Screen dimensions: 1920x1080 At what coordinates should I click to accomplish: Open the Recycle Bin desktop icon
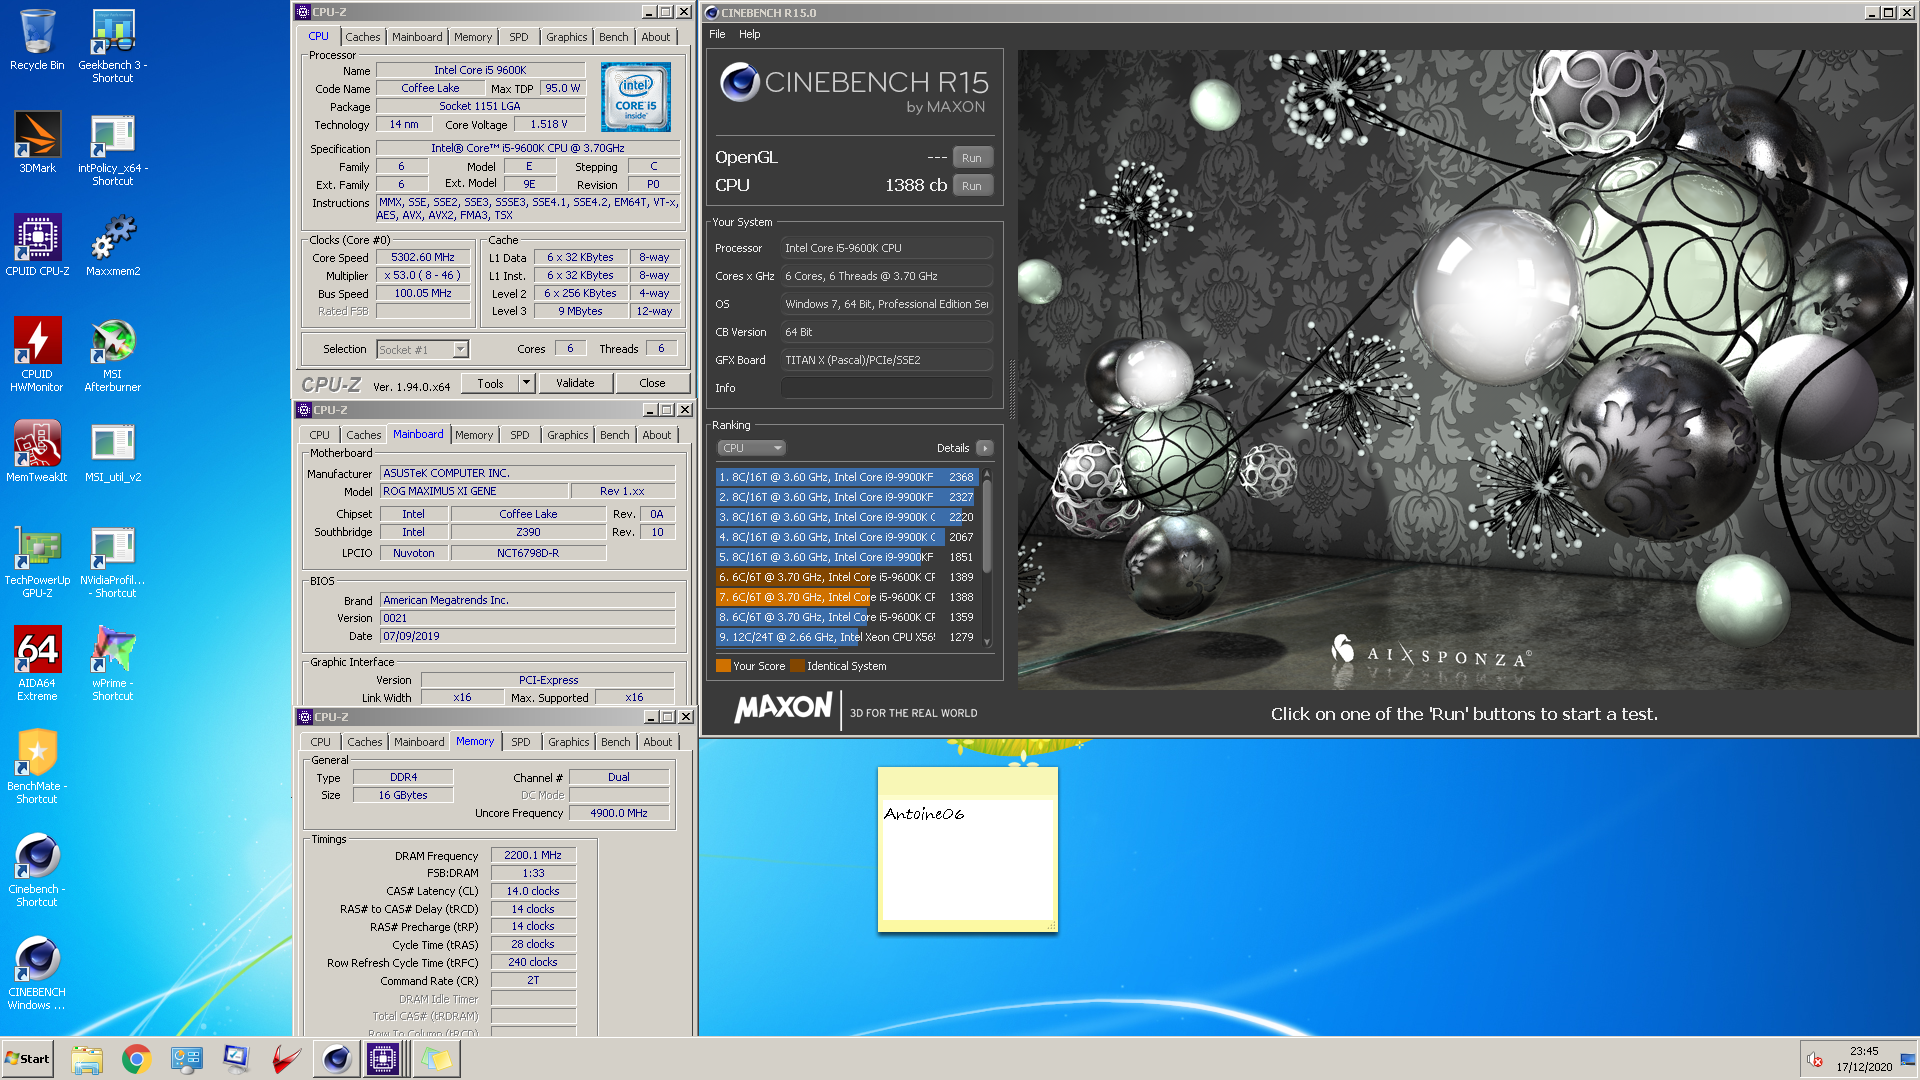point(37,40)
